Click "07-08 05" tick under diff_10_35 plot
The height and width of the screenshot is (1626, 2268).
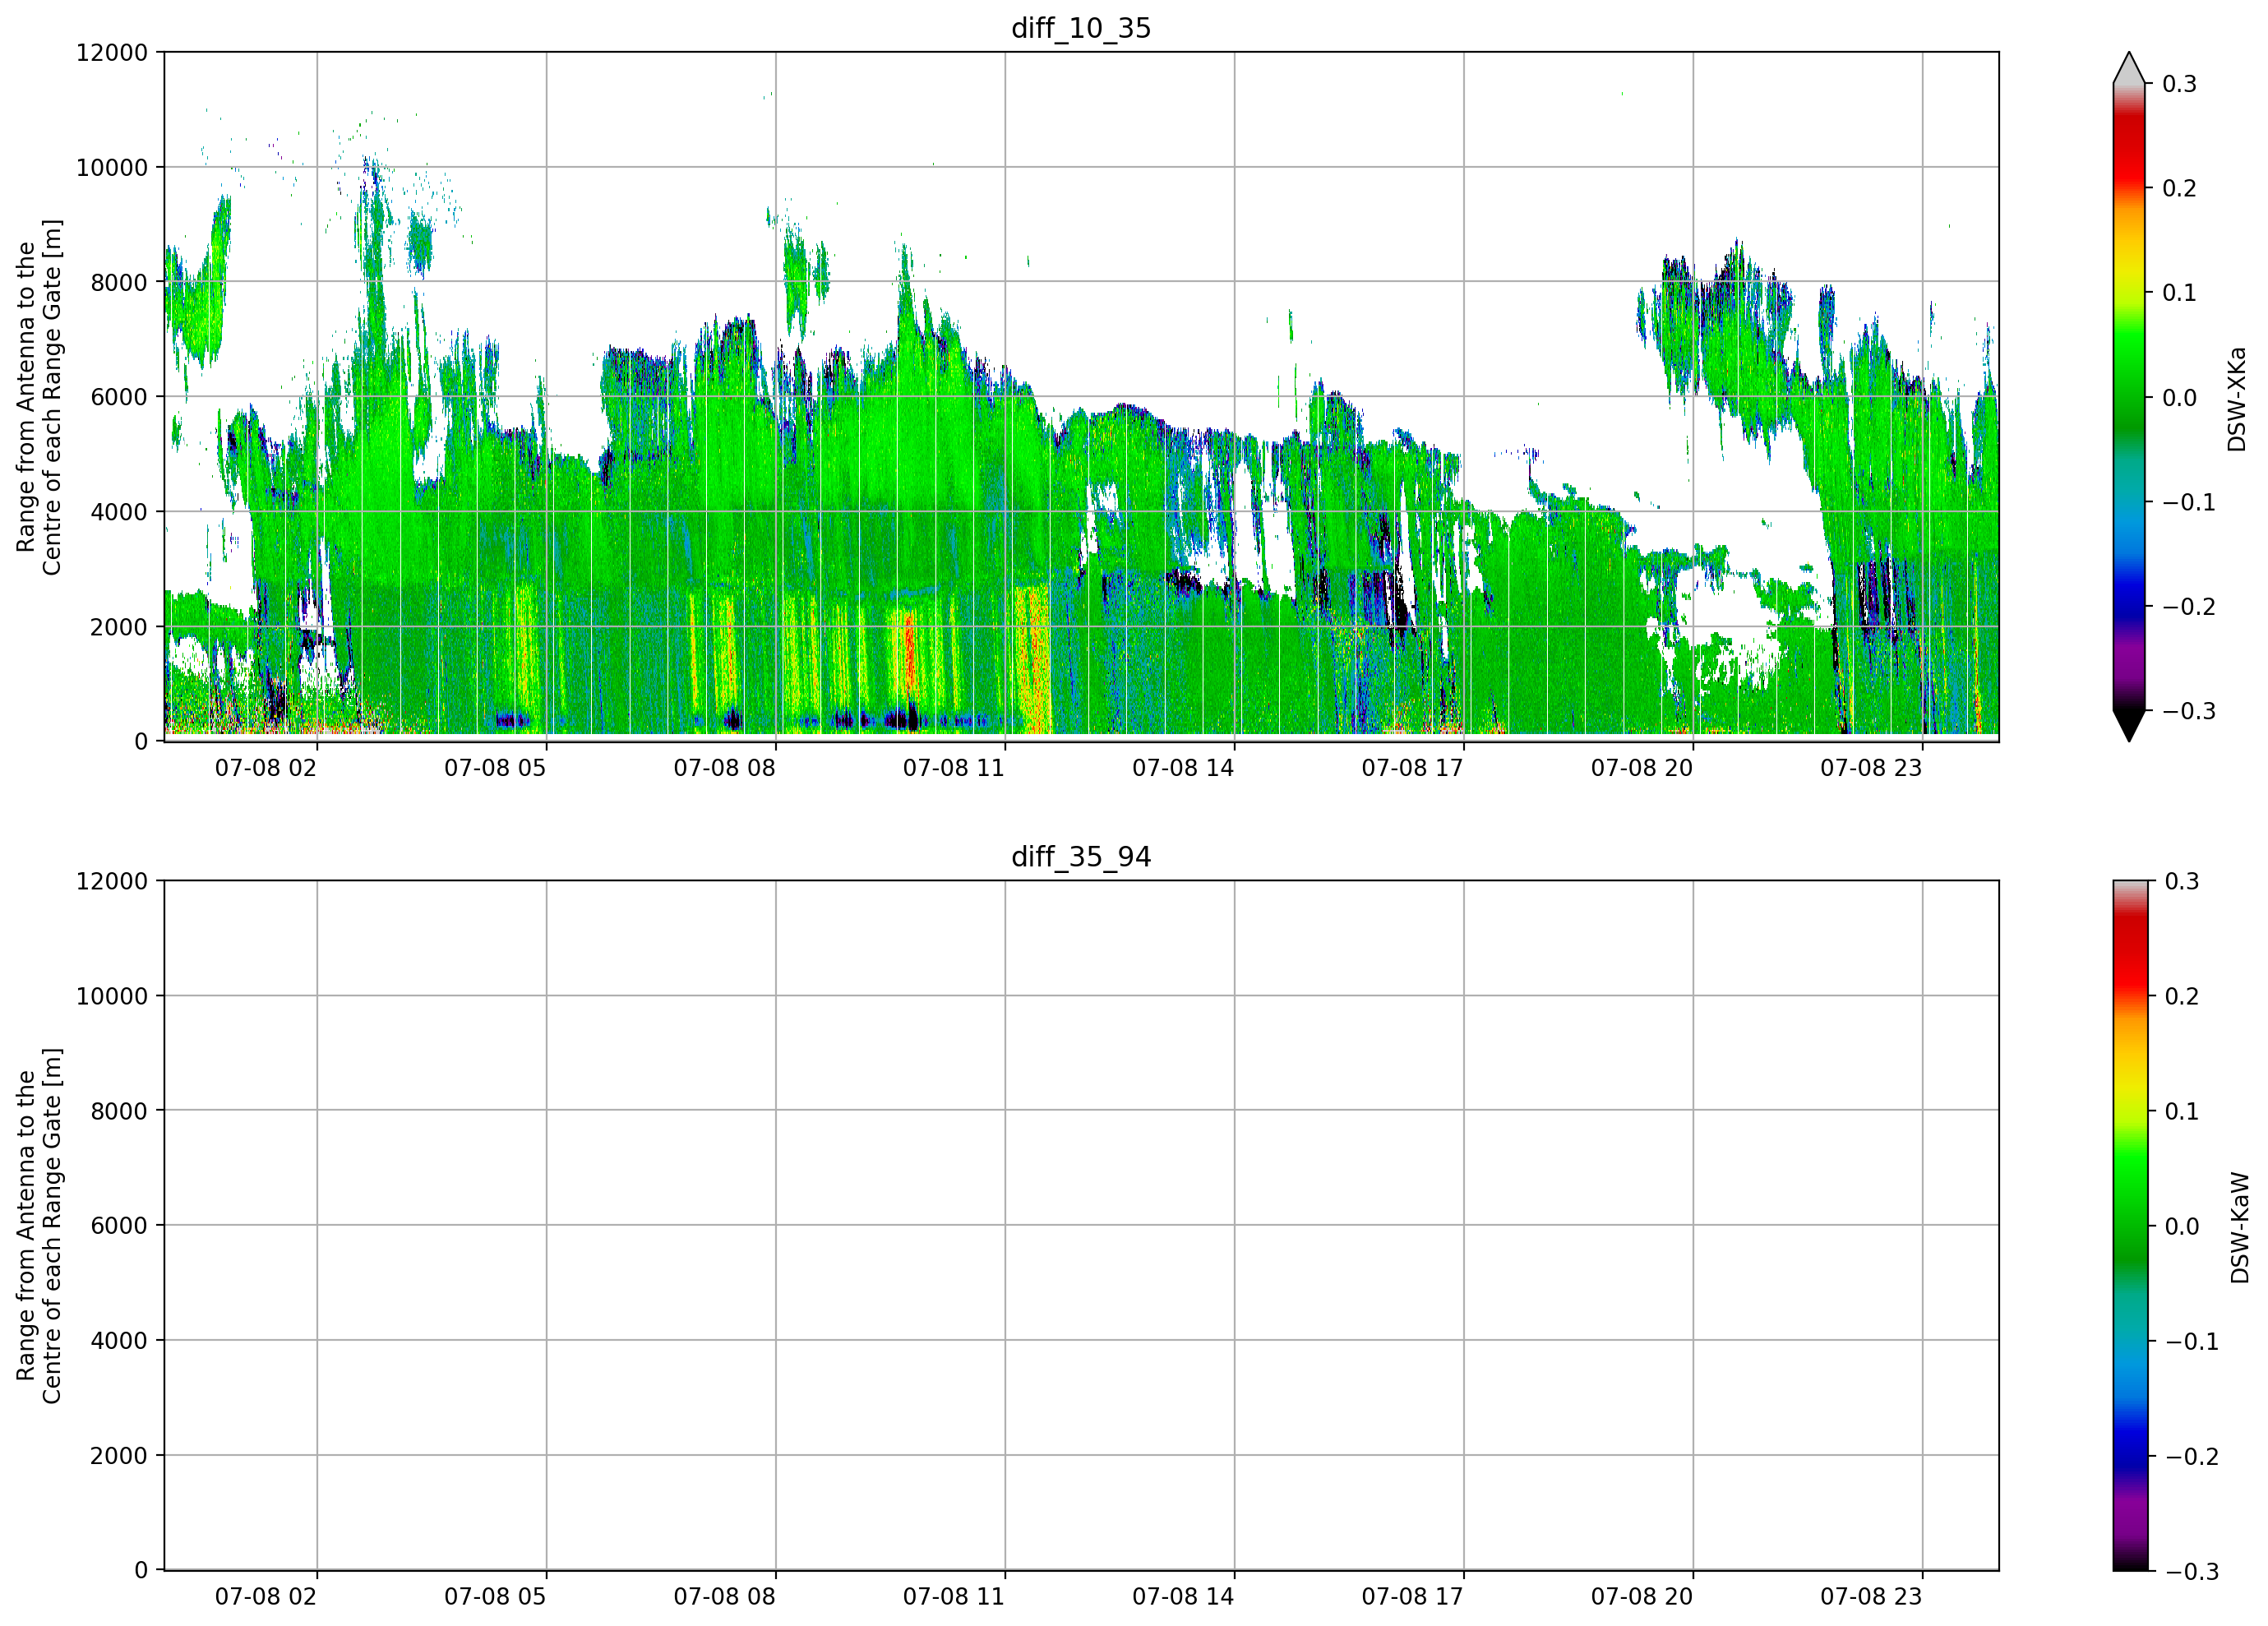pos(495,768)
